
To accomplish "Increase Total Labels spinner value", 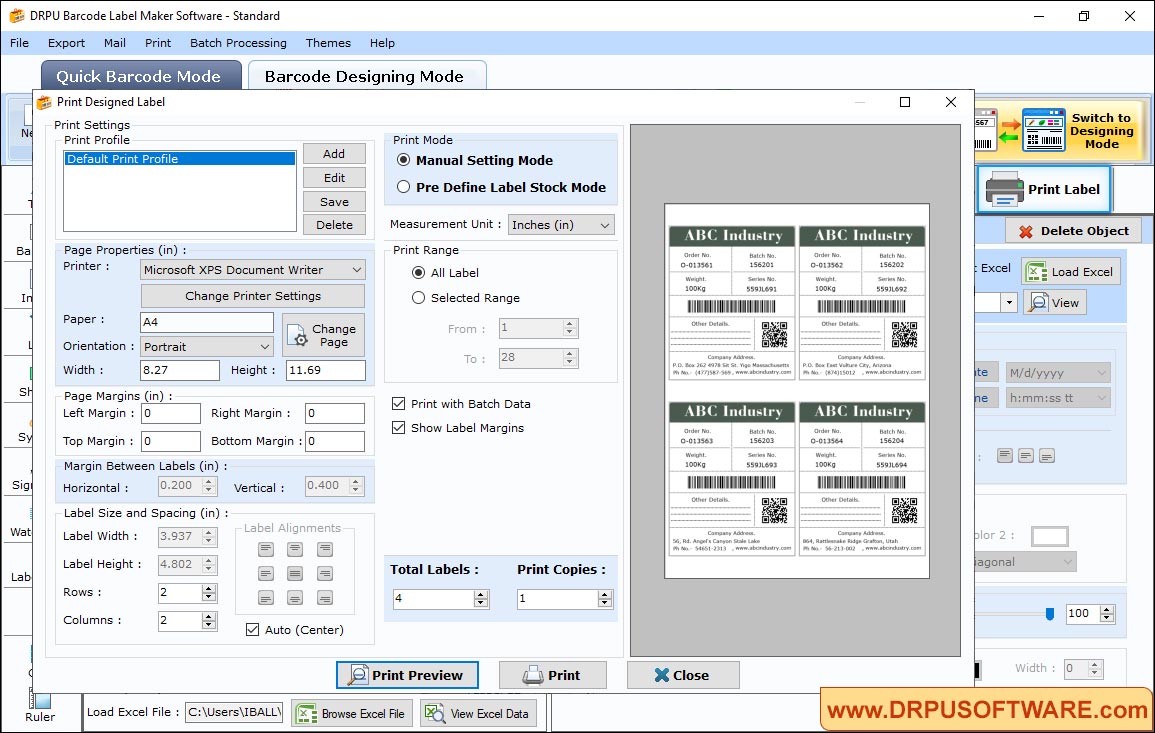I will (481, 595).
